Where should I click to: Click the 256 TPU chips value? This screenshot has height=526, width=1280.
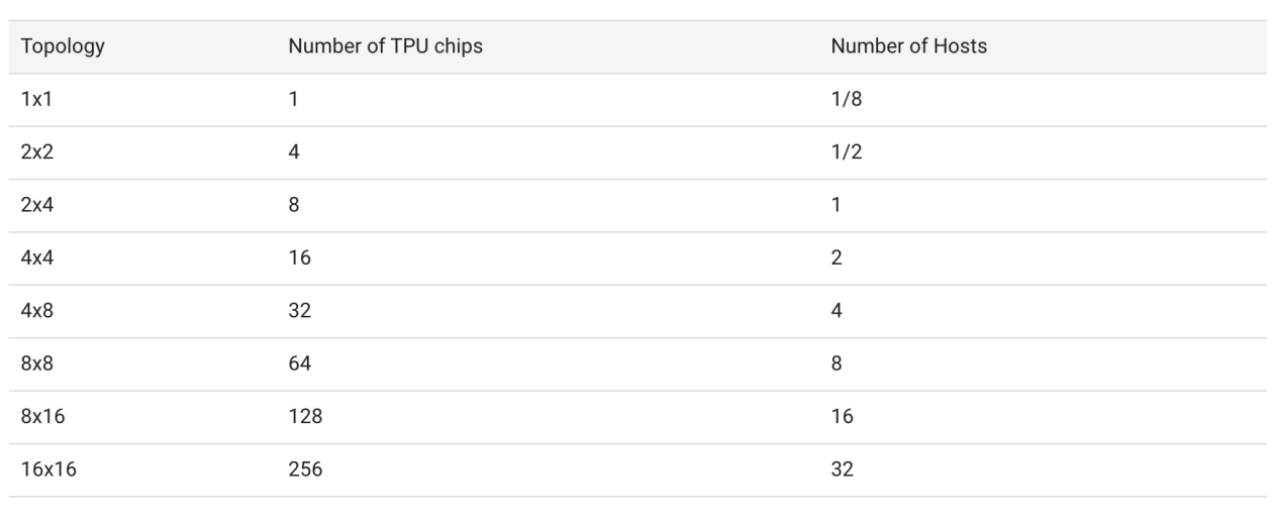(305, 470)
